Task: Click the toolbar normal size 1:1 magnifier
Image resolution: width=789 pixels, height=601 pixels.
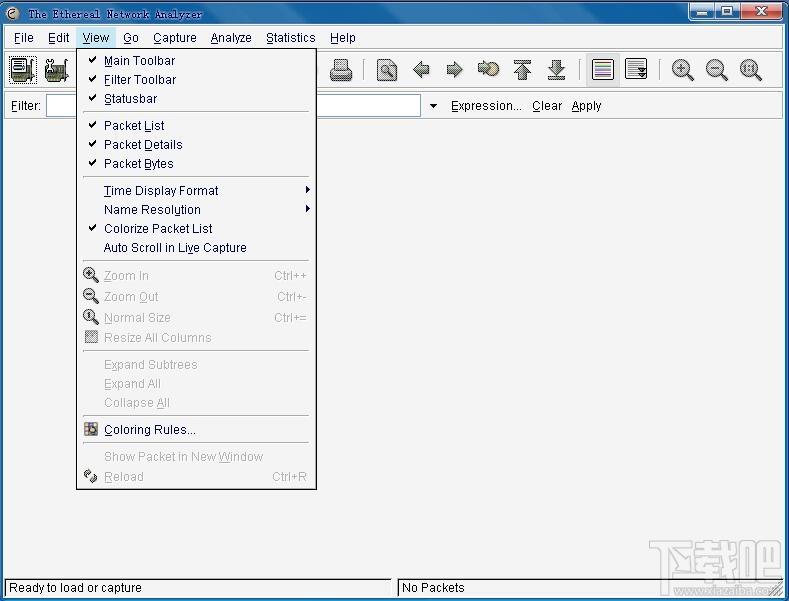Action: (751, 69)
